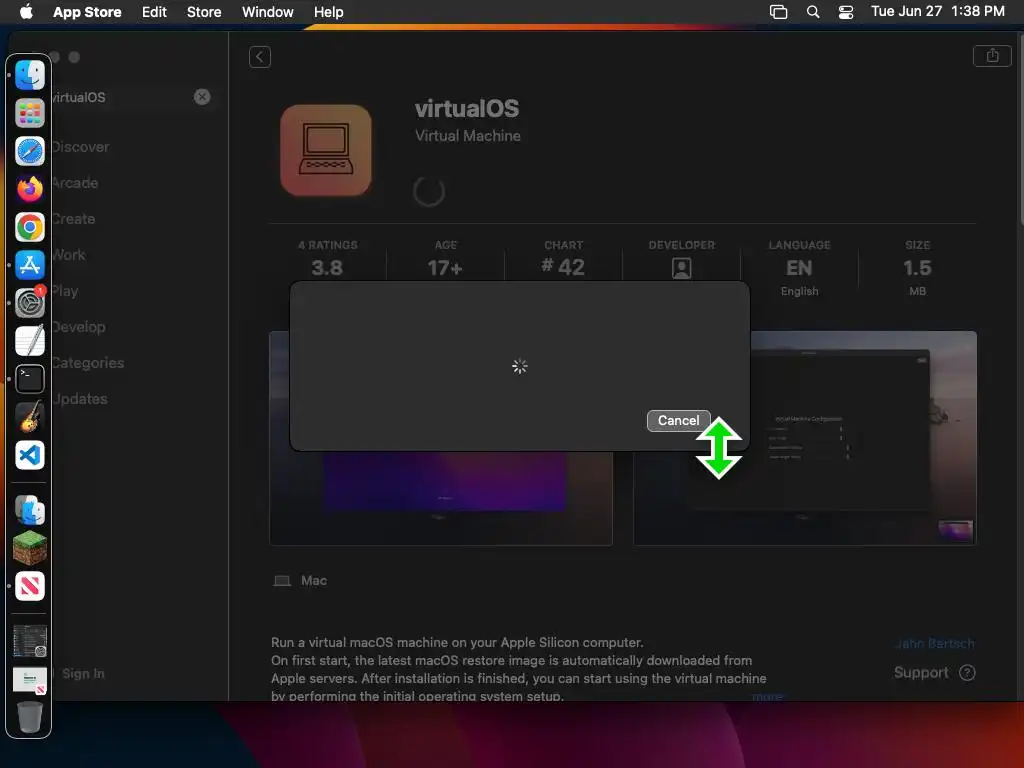Go to Arcade in the sidebar

point(74,183)
